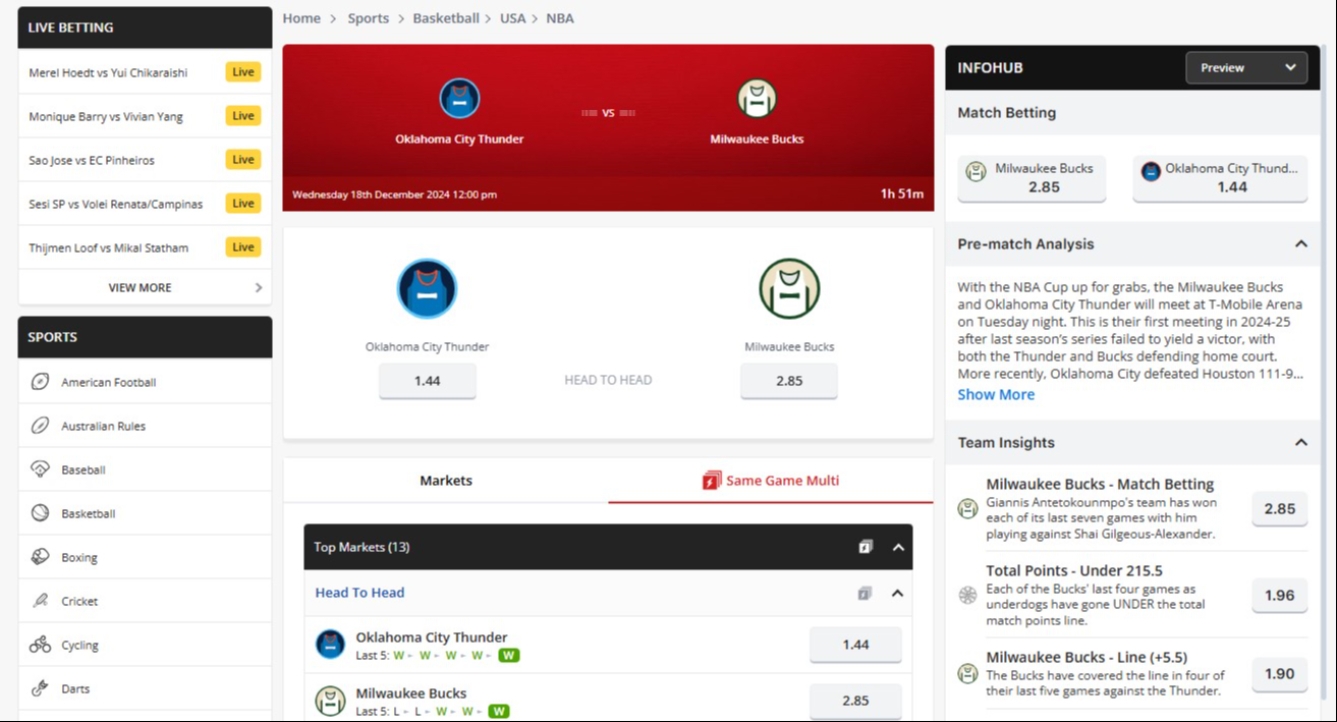Switch to the Same Game Multi tab
The height and width of the screenshot is (722, 1337).
point(770,481)
